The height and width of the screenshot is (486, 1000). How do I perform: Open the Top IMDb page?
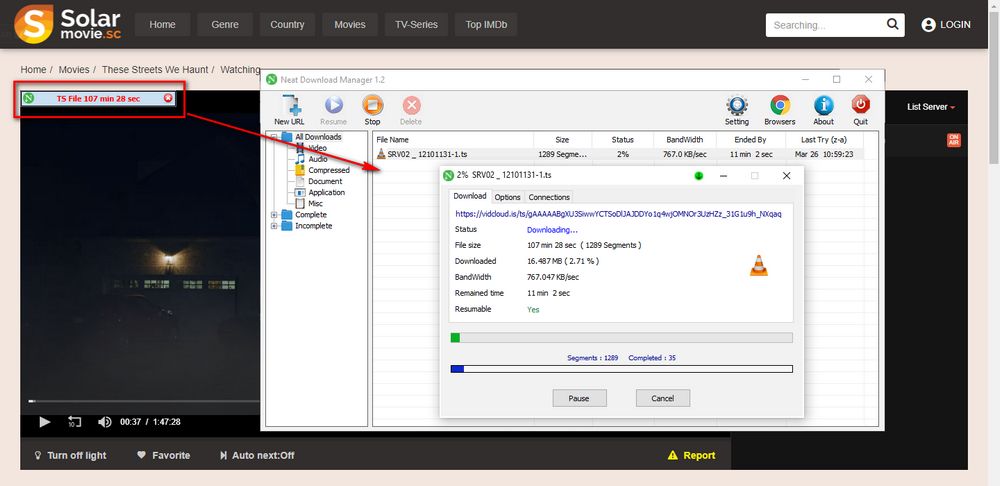tap(486, 25)
